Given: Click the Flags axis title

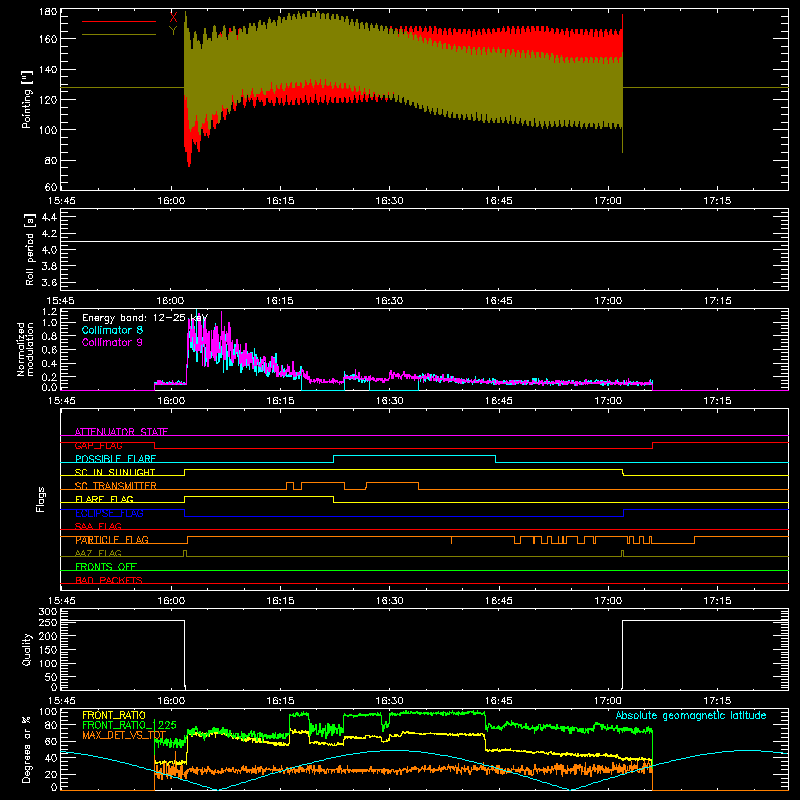Looking at the screenshot, I should (x=40, y=499).
